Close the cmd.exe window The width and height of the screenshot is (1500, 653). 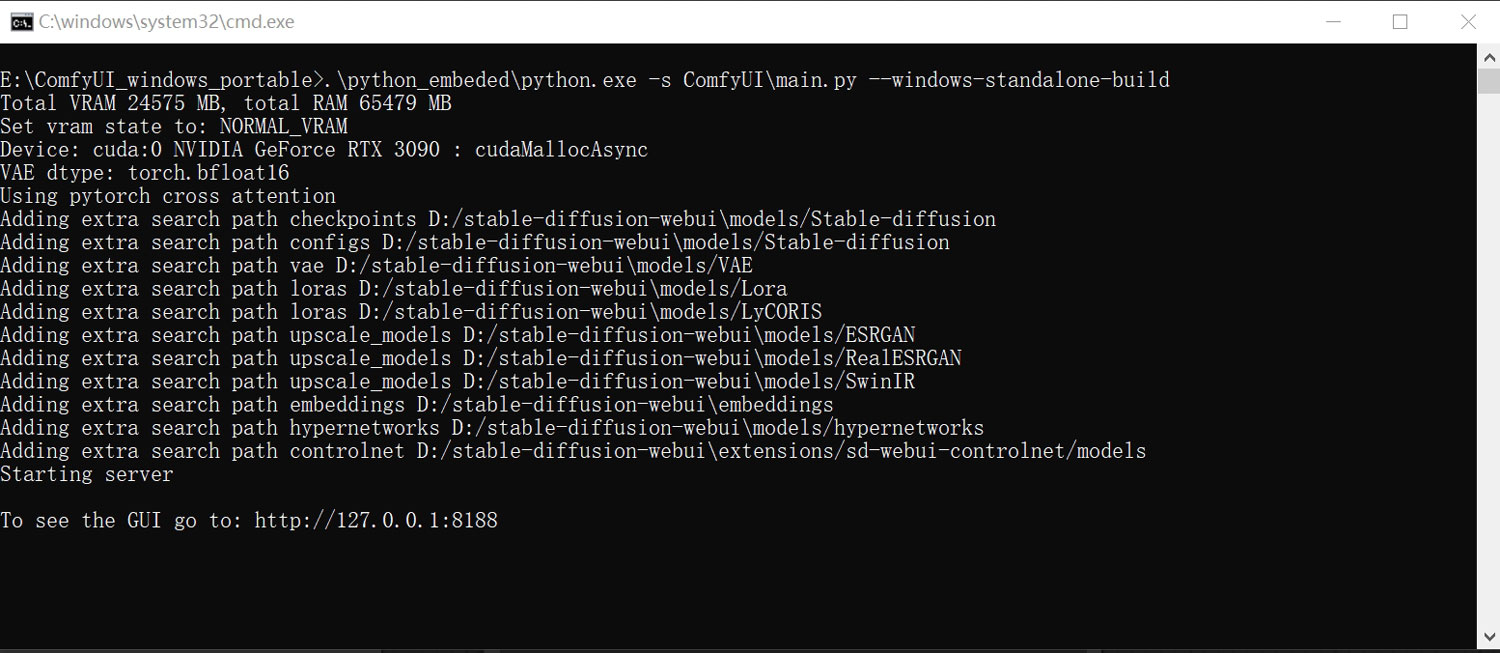pyautogui.click(x=1468, y=22)
